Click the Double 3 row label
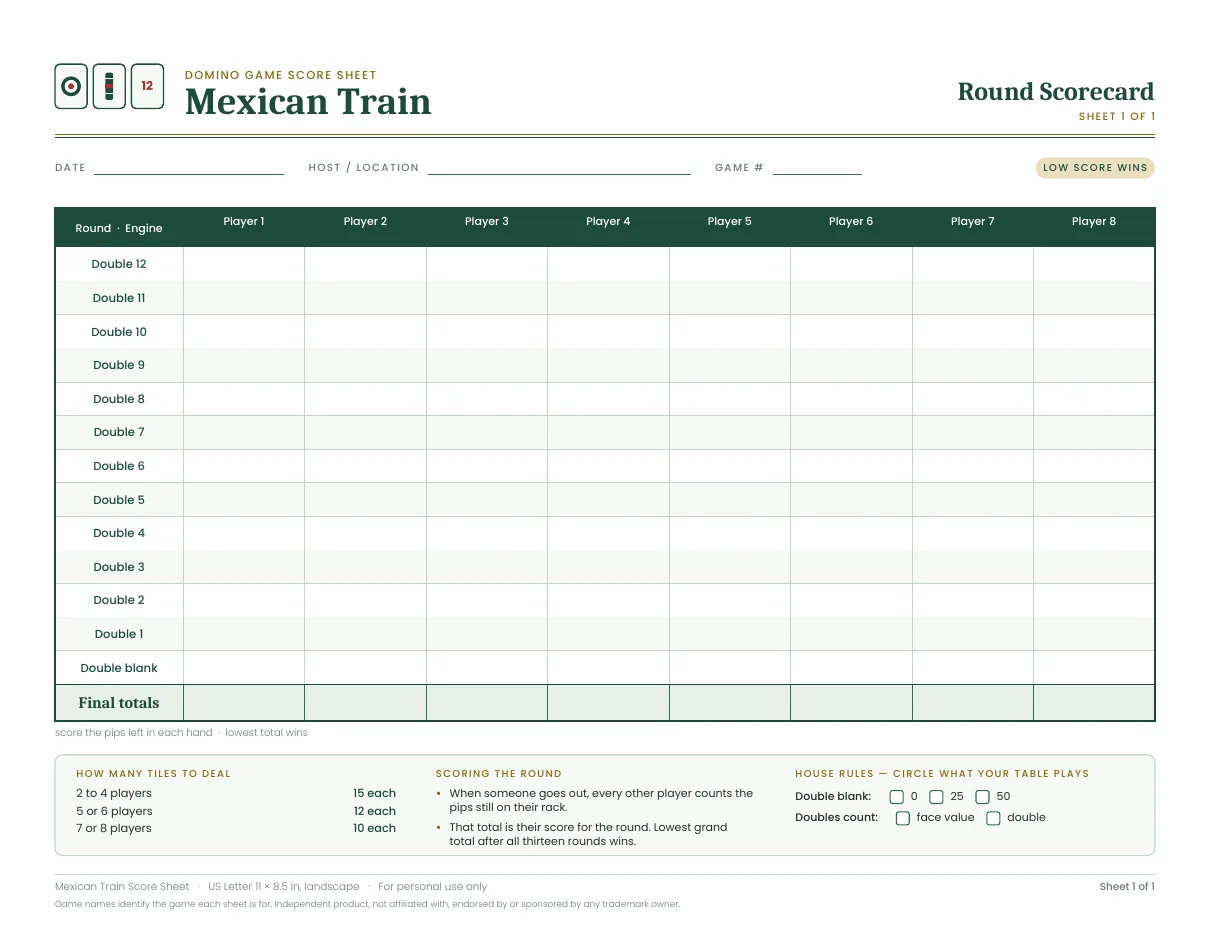This screenshot has height=935, width=1210. pos(119,567)
